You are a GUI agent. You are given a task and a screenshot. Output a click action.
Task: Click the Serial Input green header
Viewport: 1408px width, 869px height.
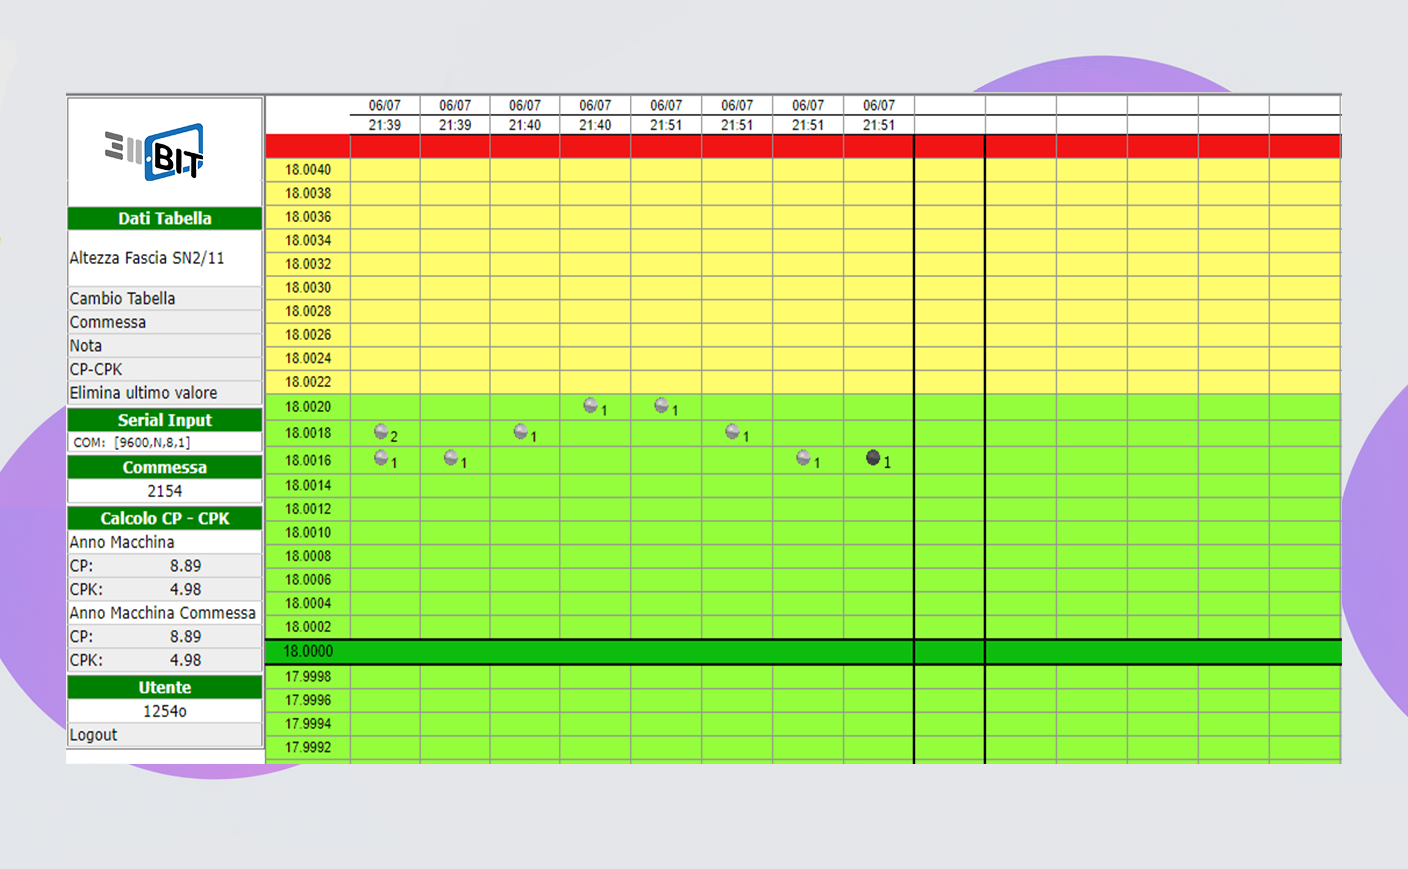click(165, 420)
